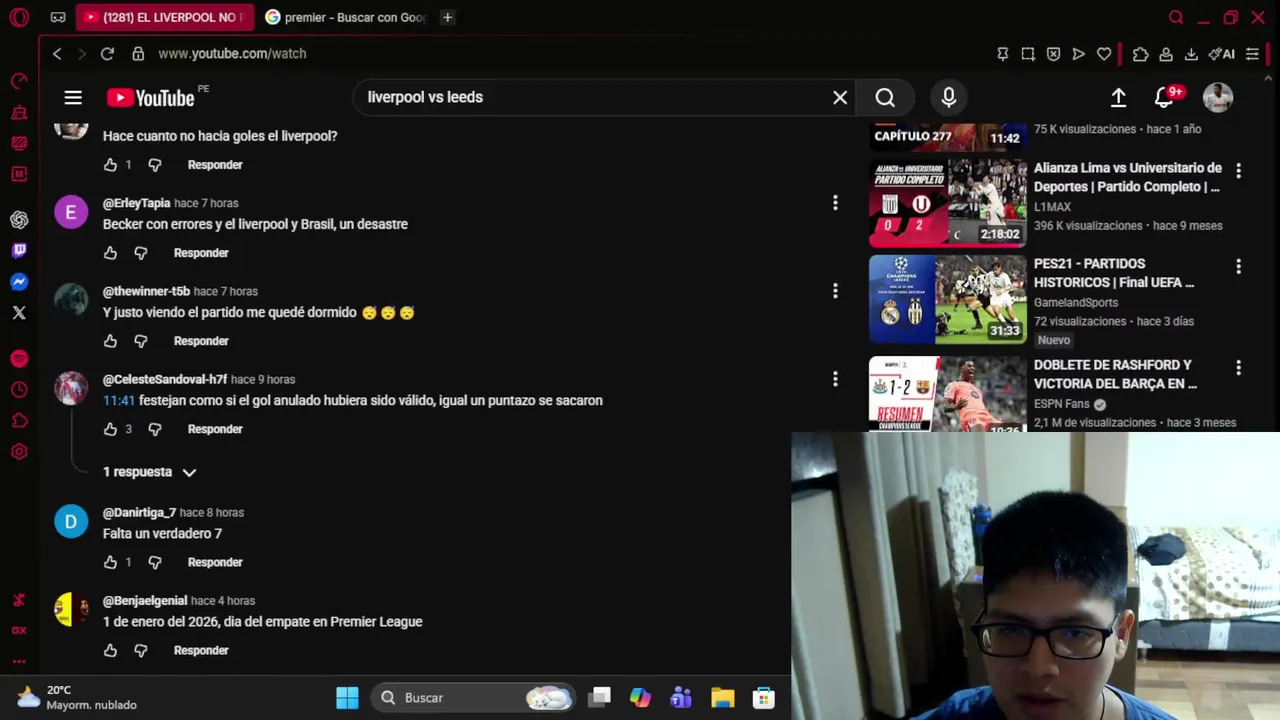This screenshot has height=720, width=1280.
Task: Open options for PES21 Partidos Historicos video
Action: 1238,267
